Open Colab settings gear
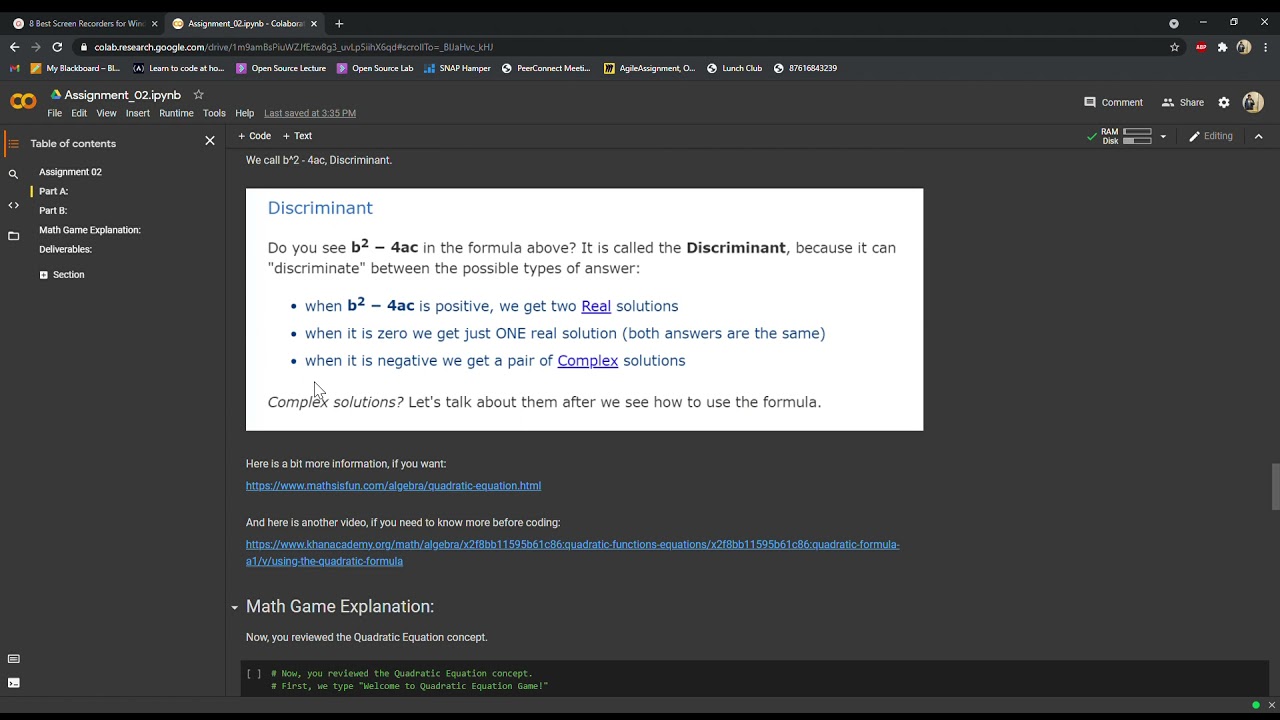This screenshot has width=1280, height=720. point(1224,102)
